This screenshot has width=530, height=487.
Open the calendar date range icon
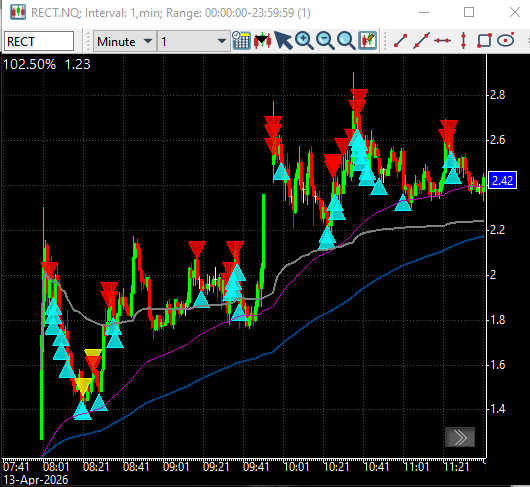[x=241, y=41]
